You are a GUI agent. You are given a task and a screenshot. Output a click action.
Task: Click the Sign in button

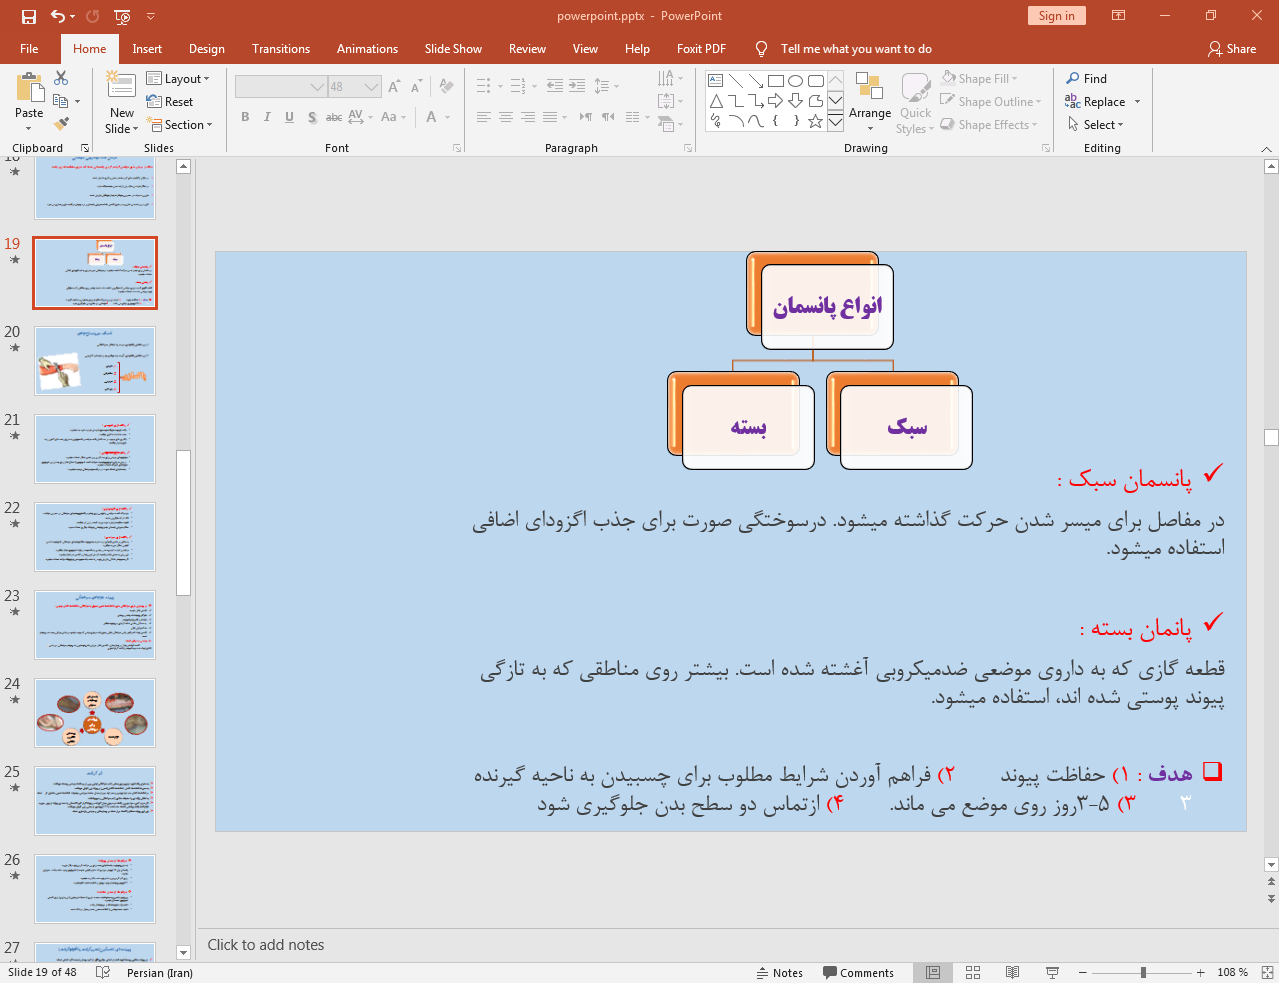click(x=1056, y=15)
